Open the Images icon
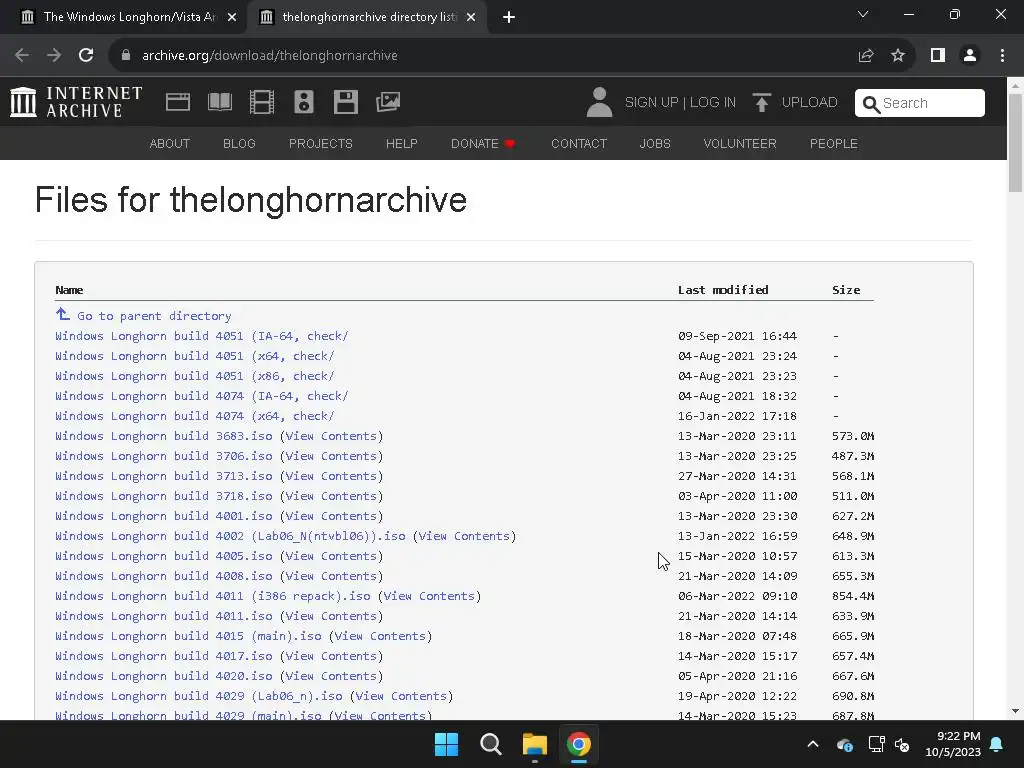Screen dimensions: 1024x768 pos(388,102)
